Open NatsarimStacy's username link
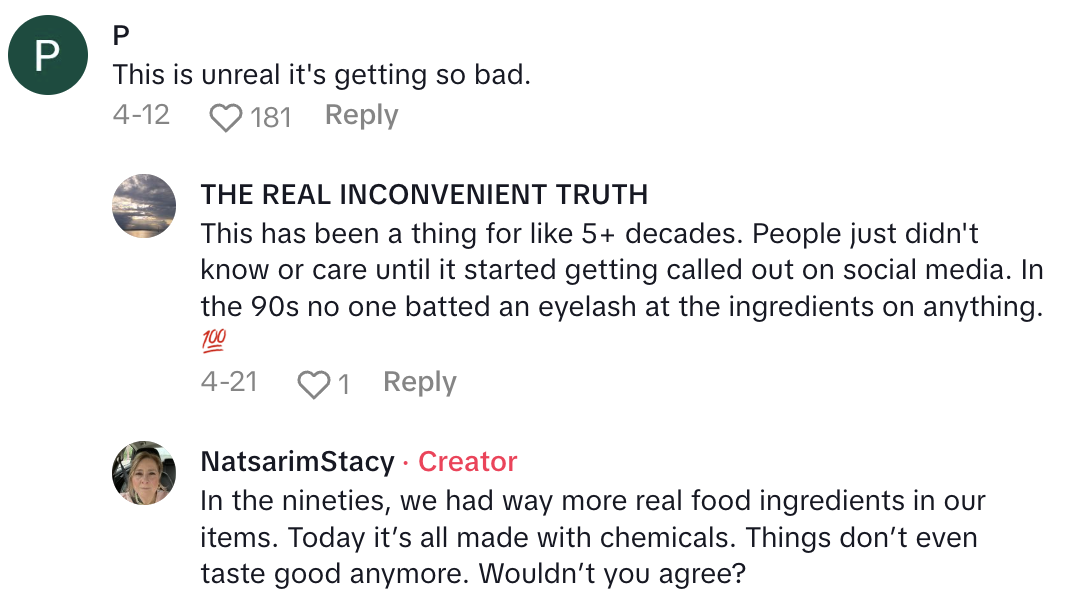This screenshot has height=596, width=1072. pos(297,461)
